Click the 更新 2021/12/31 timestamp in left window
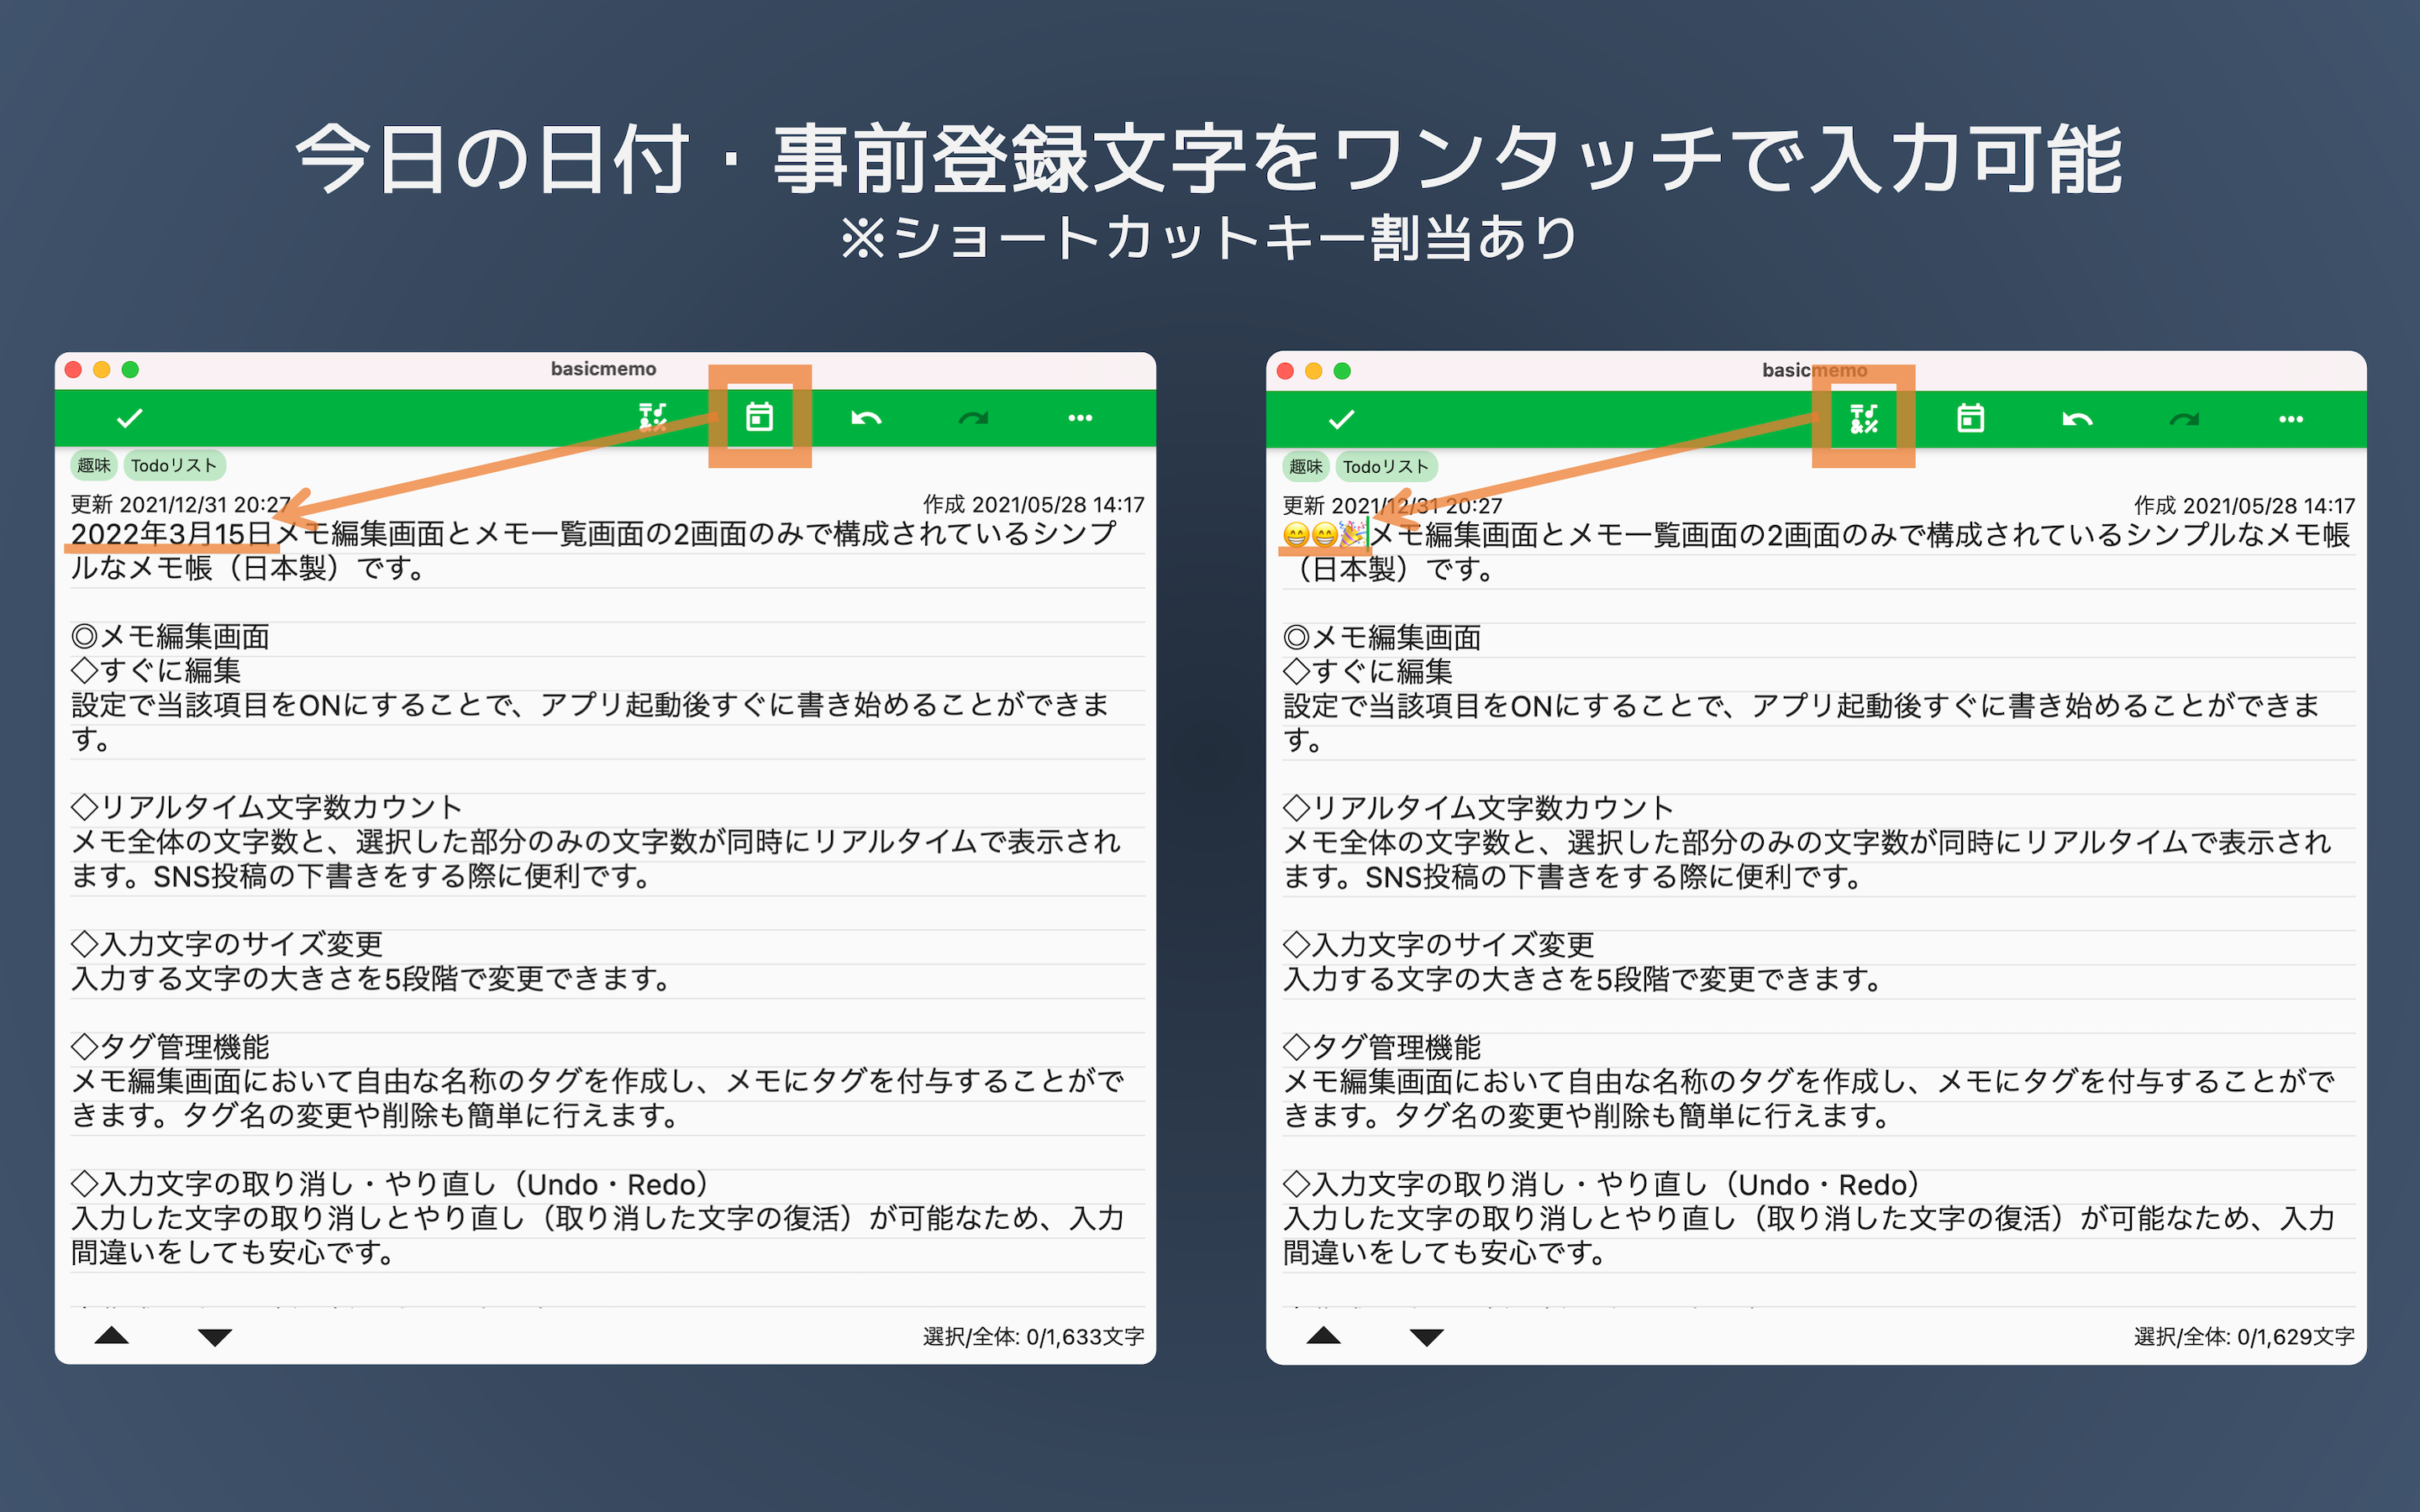2420x1512 pixels. (181, 504)
